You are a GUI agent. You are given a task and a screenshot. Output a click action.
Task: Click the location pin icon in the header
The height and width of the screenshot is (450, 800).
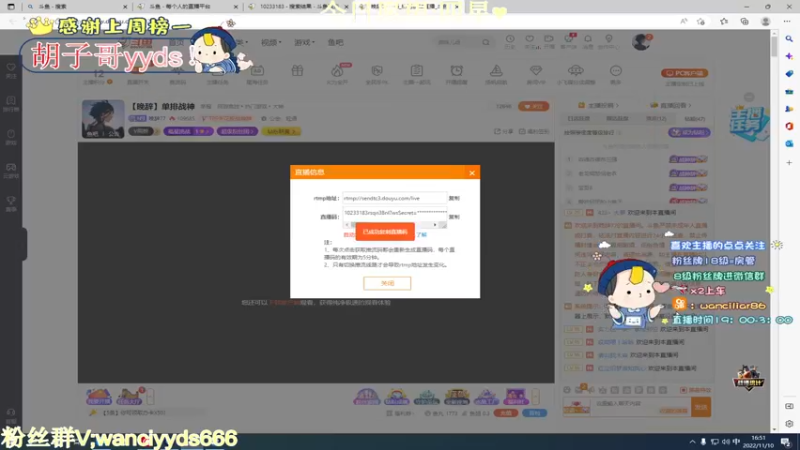(x=608, y=41)
